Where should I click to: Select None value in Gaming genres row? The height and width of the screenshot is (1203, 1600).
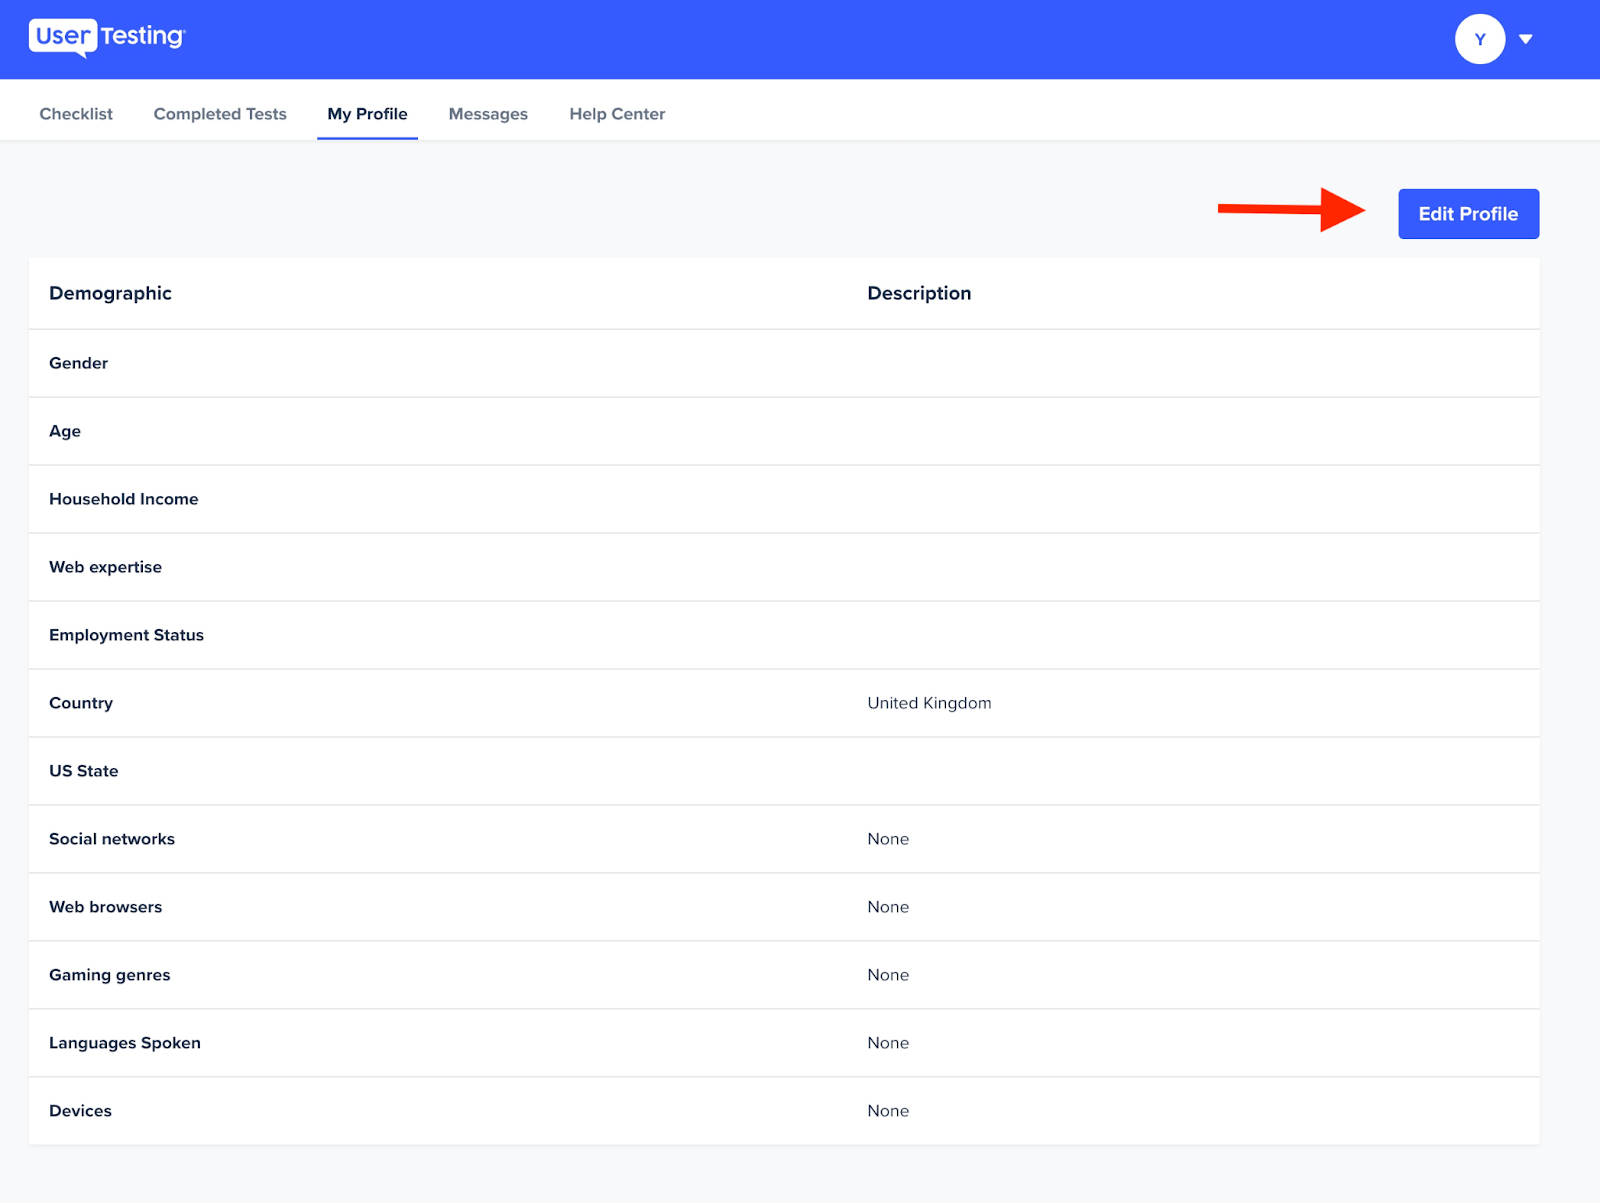tap(888, 975)
